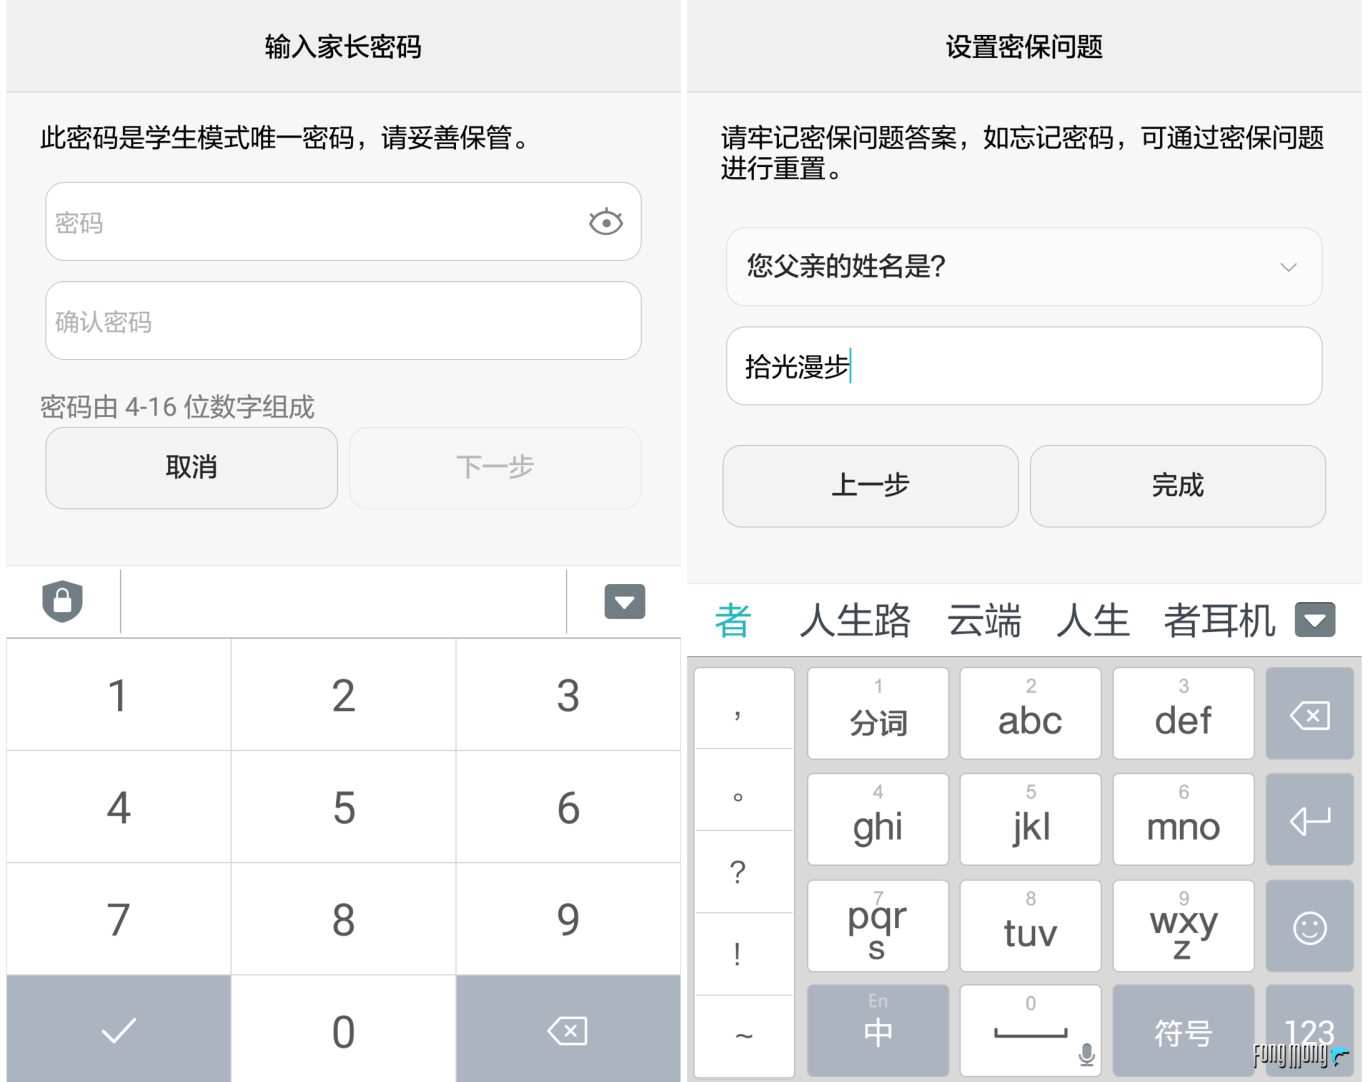
Task: Open the 符号 symbols panel
Action: click(1183, 1030)
